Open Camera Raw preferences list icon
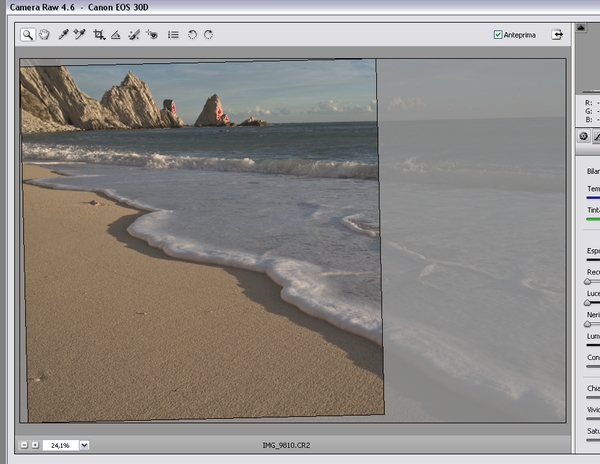The image size is (600, 464). (173, 35)
